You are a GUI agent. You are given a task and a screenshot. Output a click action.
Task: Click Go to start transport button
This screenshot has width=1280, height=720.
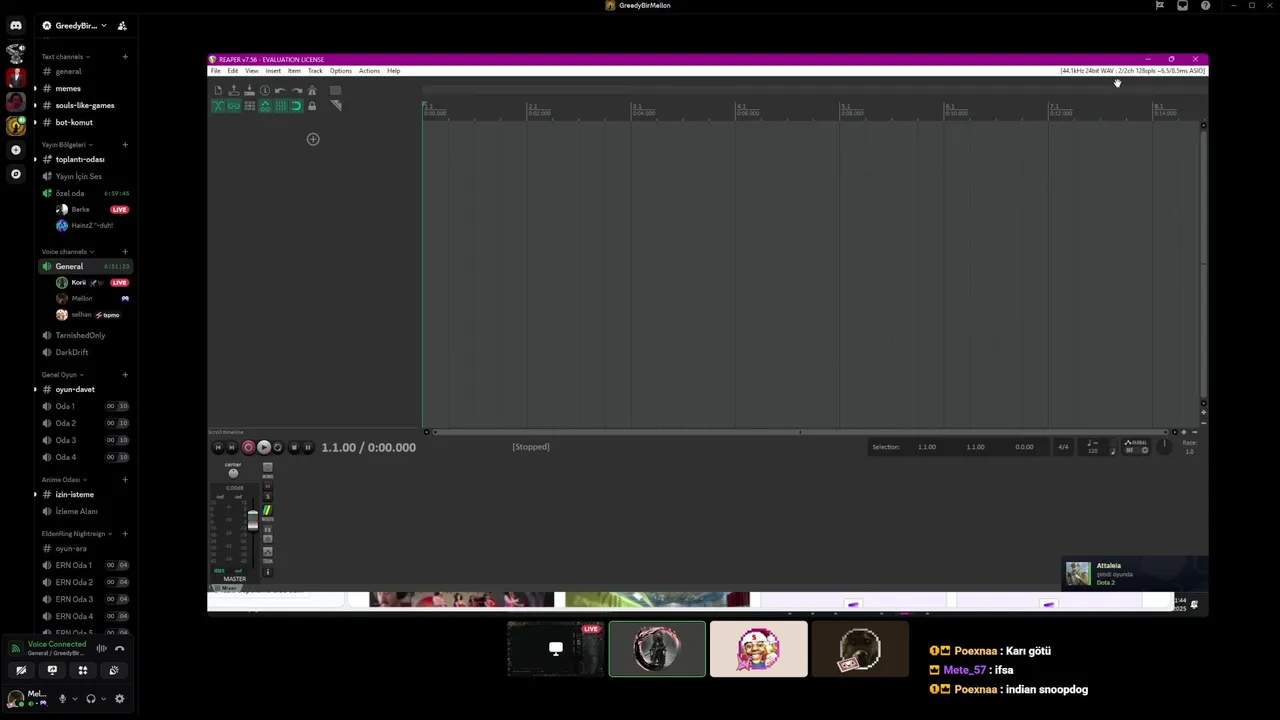[x=218, y=448]
